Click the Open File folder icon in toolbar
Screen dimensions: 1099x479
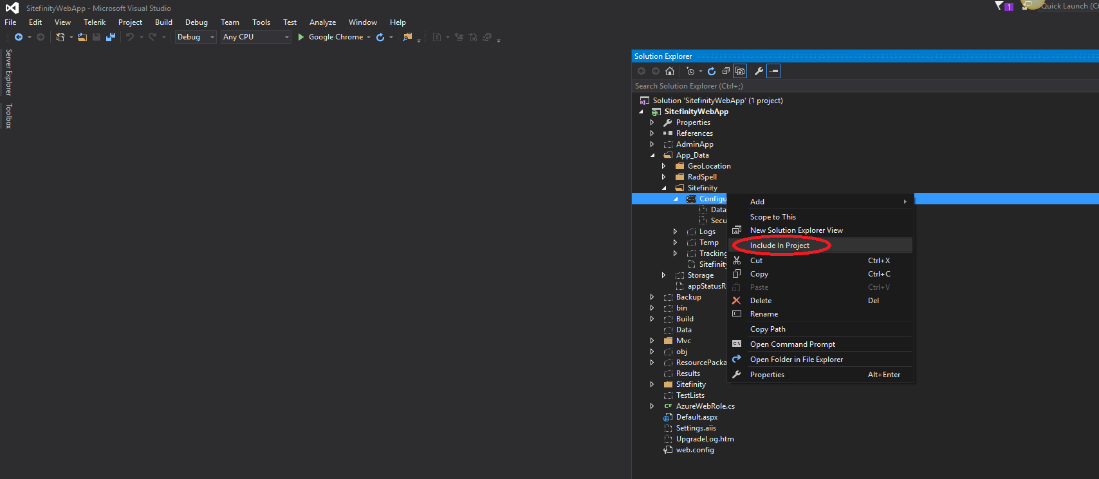(82, 37)
